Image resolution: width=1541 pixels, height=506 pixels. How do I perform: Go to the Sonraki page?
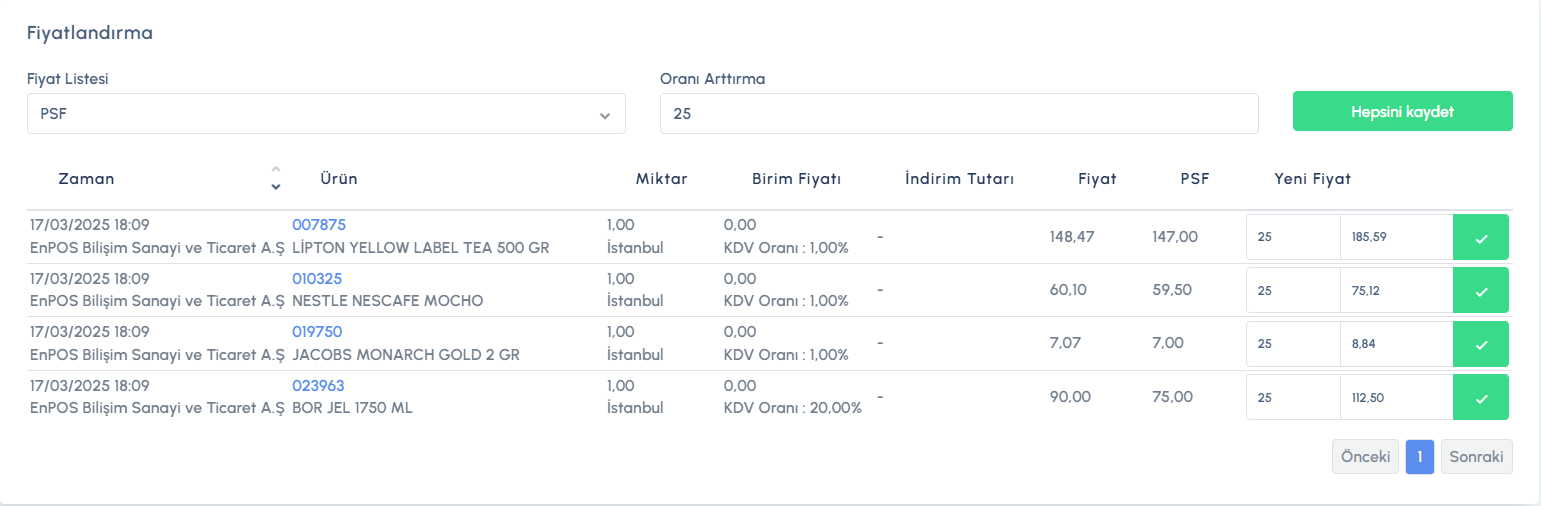click(x=1477, y=457)
